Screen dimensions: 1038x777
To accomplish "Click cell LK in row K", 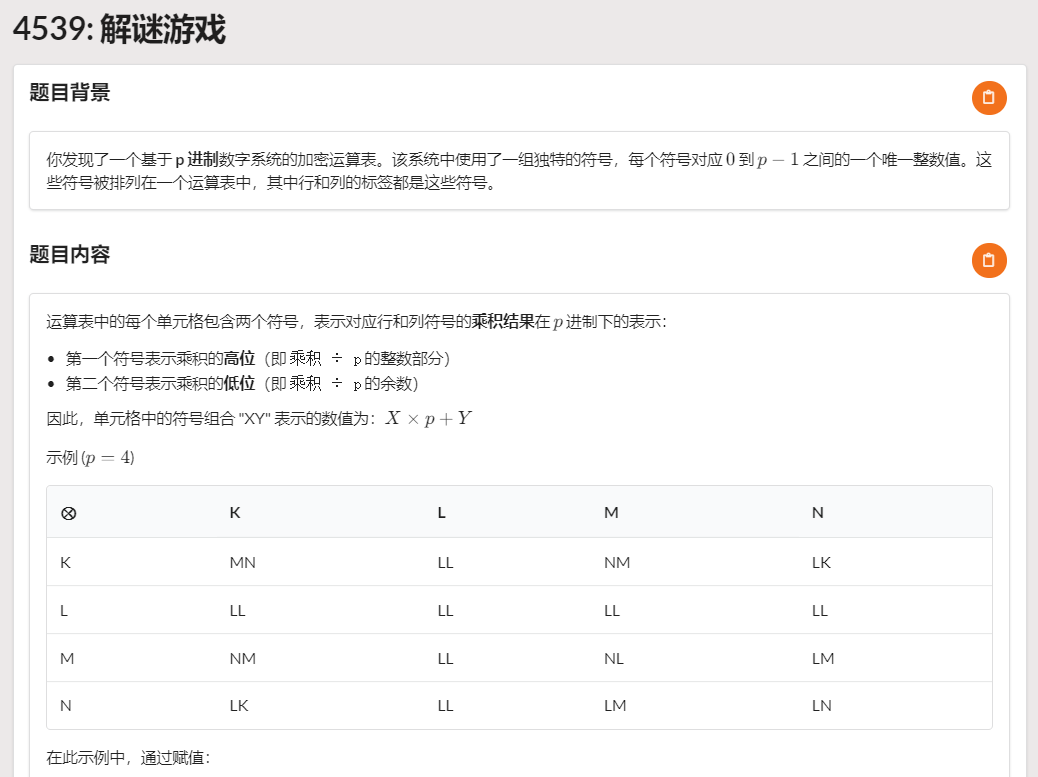I will pyautogui.click(x=821, y=563).
